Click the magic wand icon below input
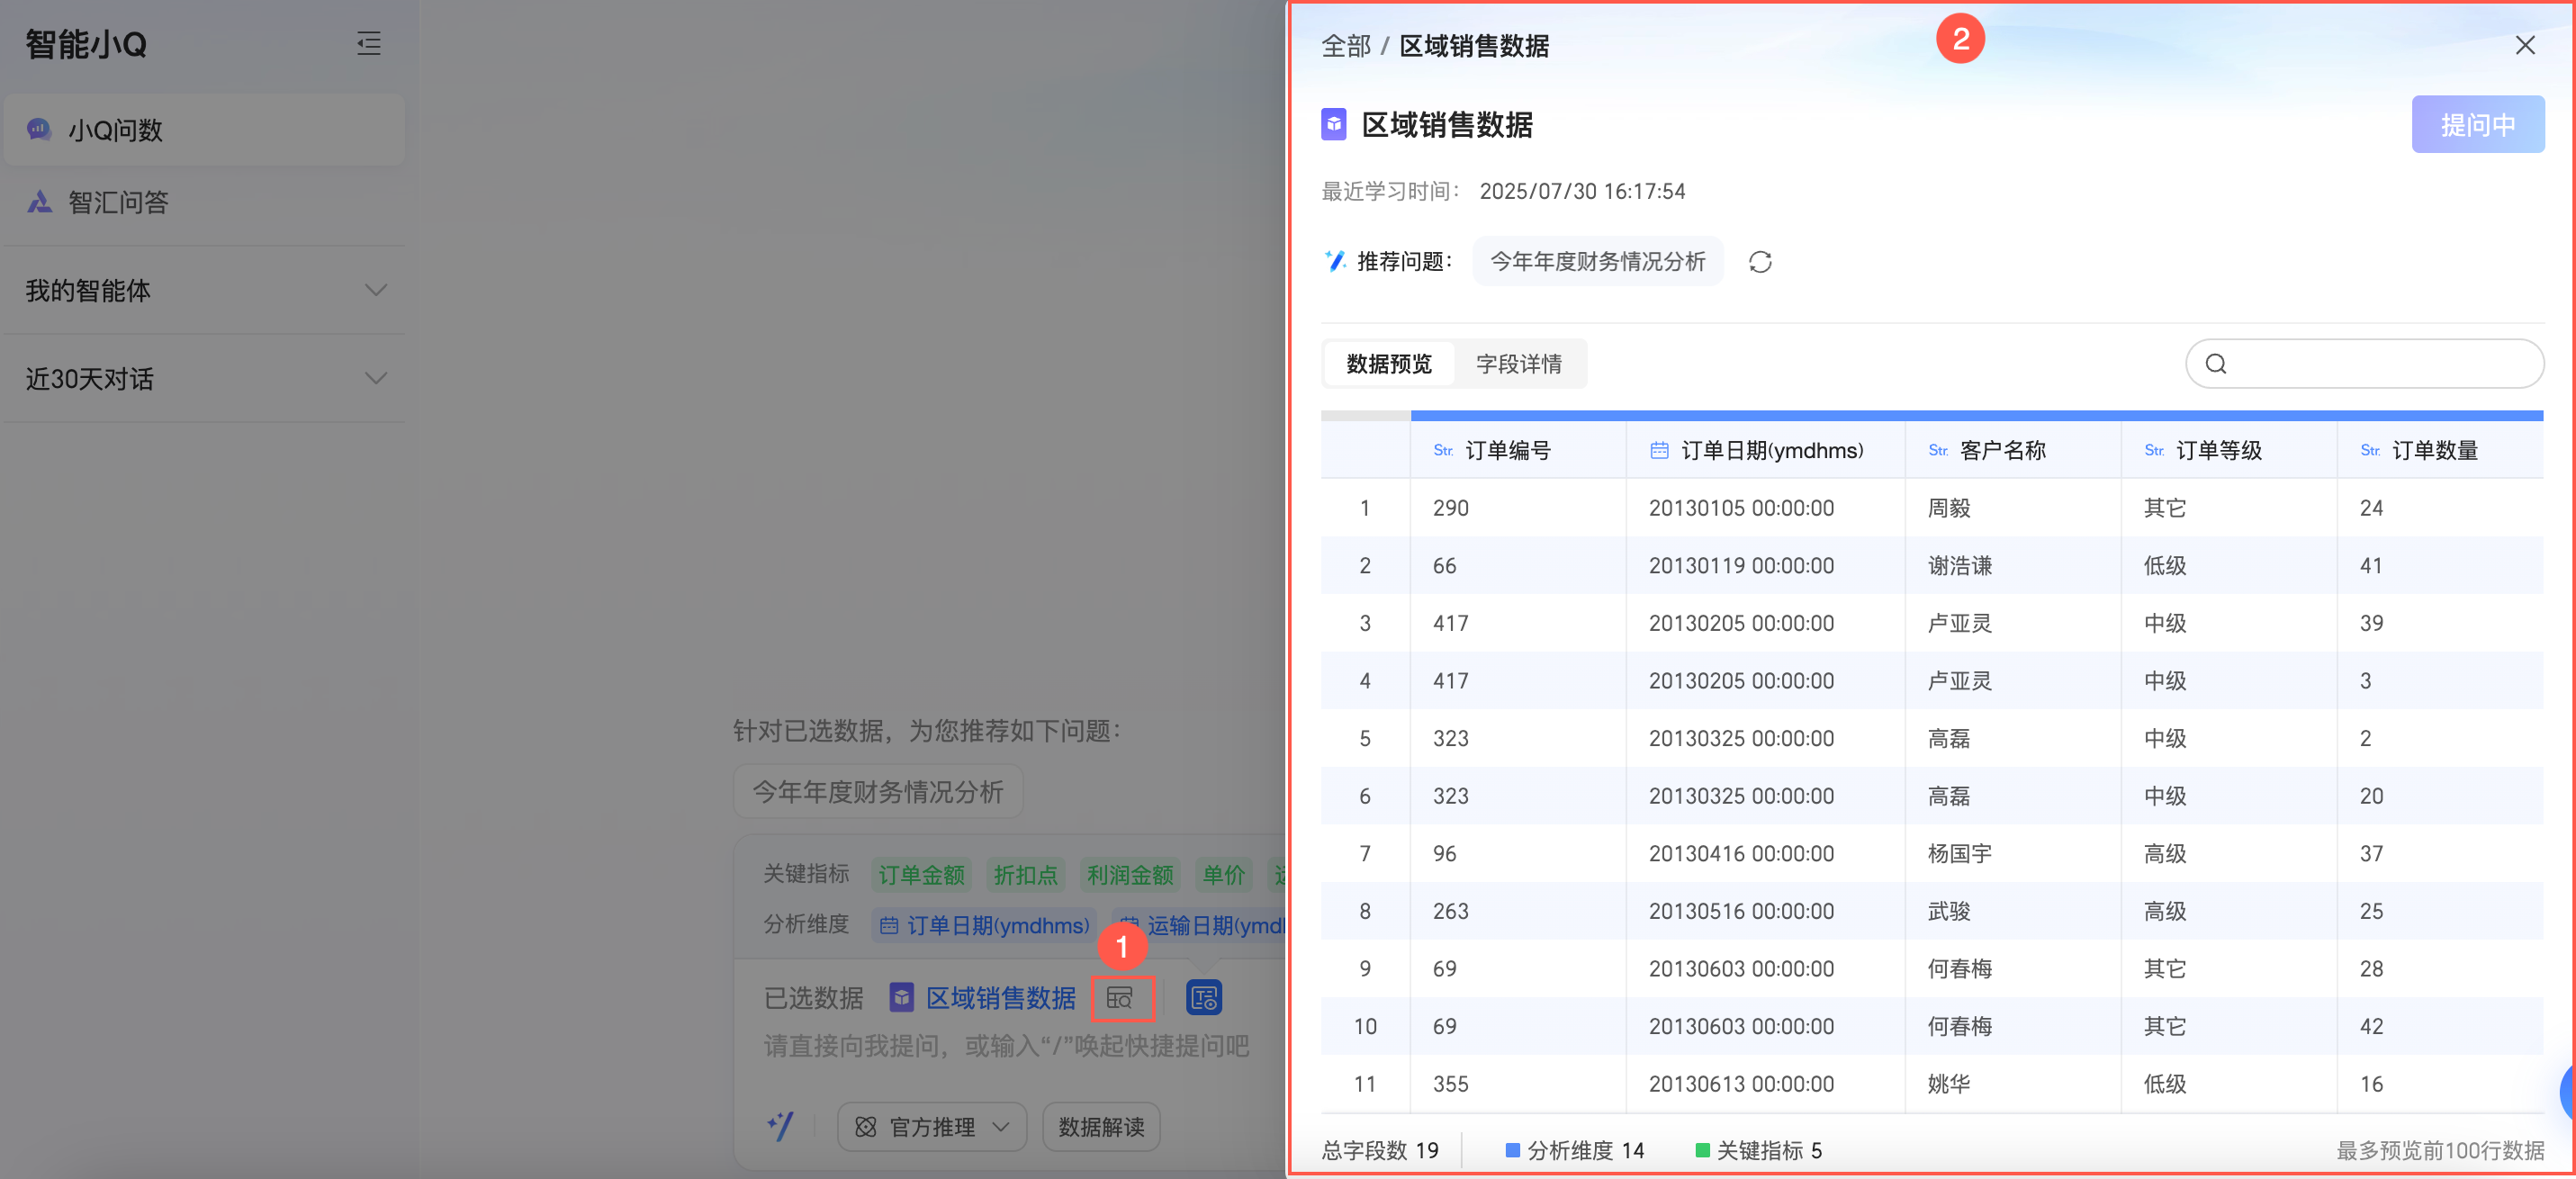 (x=781, y=1127)
